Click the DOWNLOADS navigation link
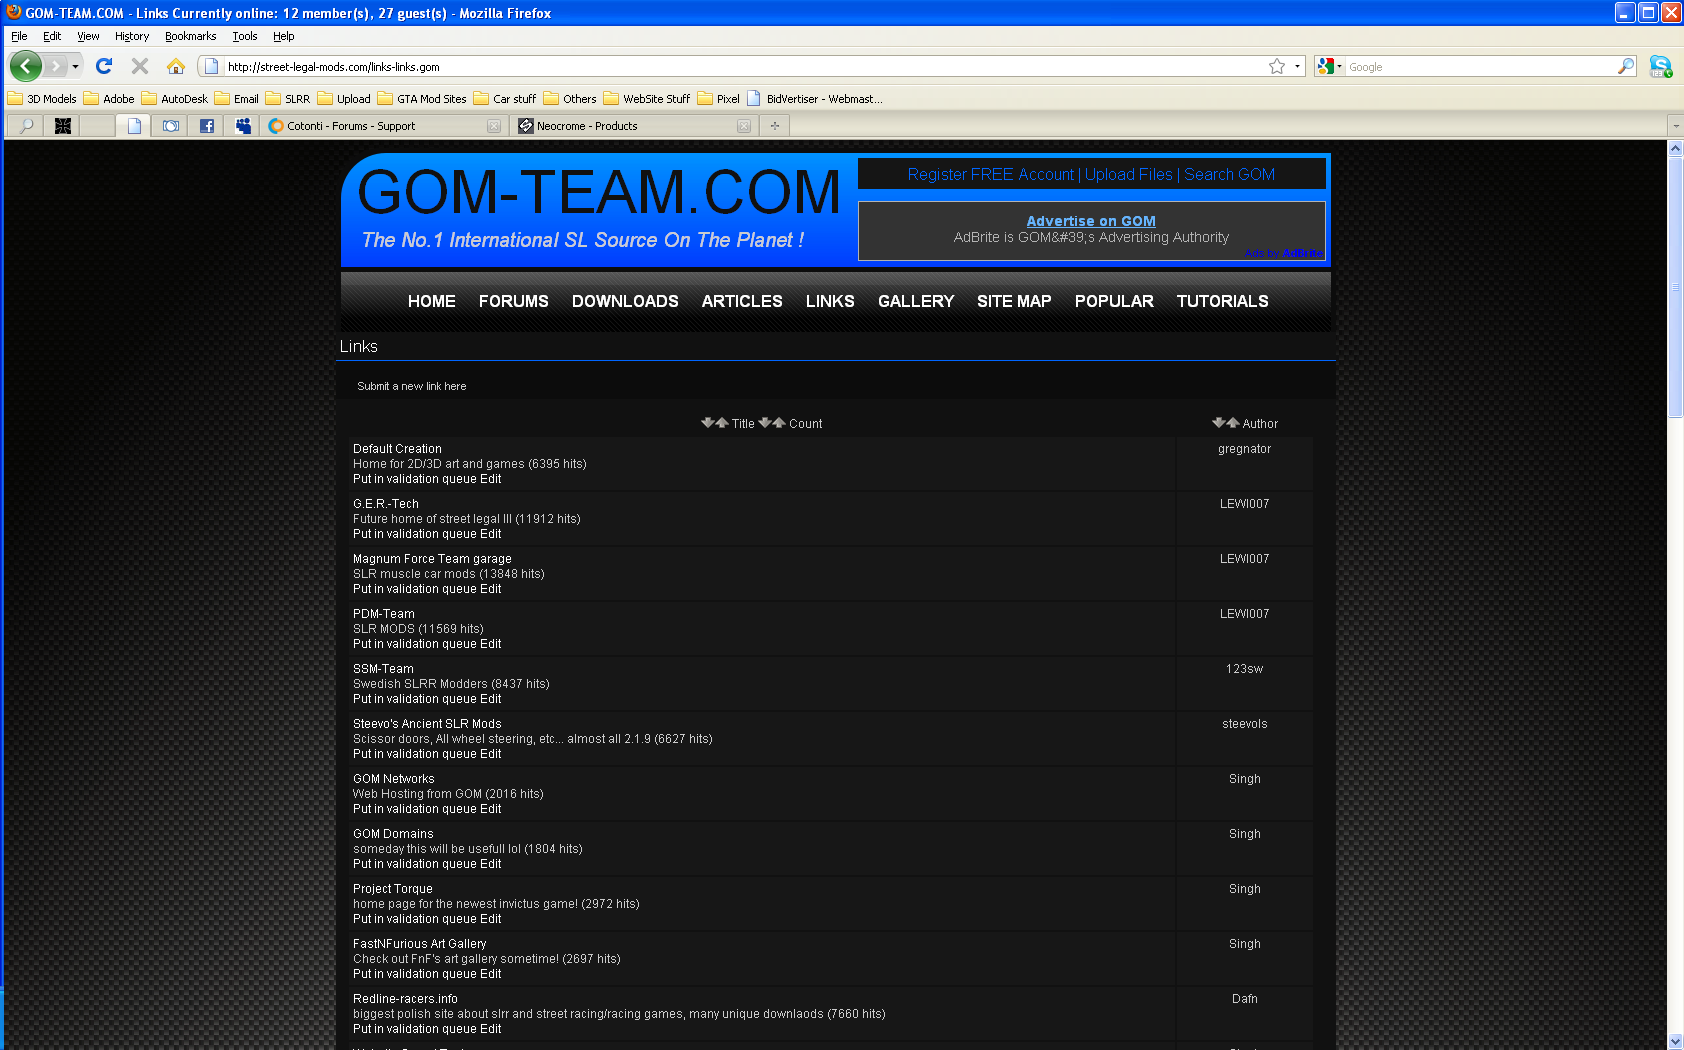The height and width of the screenshot is (1050, 1684). click(x=625, y=301)
